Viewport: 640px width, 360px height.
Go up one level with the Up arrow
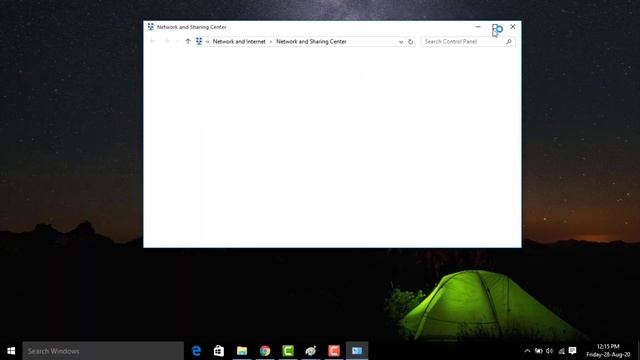click(188, 41)
